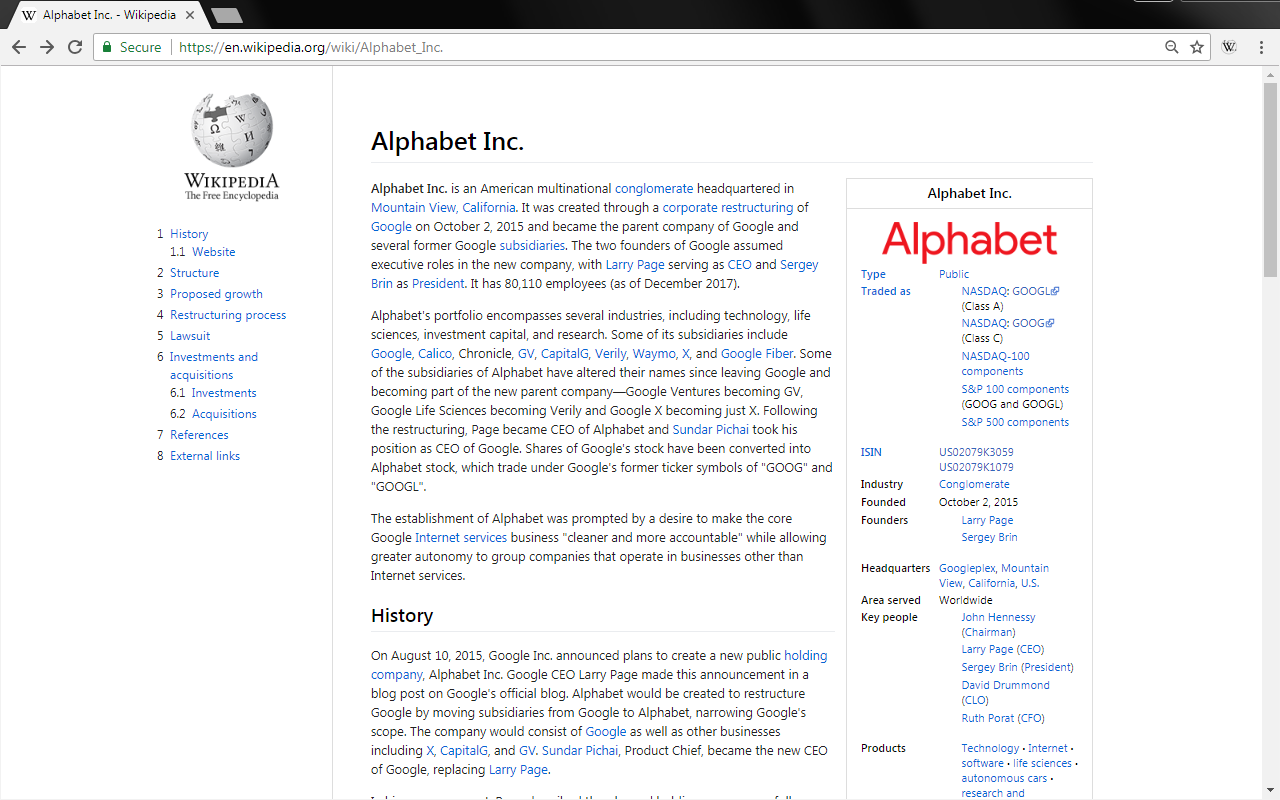Screen dimensions: 1280x800
Task: Open Chrome's three-dot menu
Action: coord(1261,46)
